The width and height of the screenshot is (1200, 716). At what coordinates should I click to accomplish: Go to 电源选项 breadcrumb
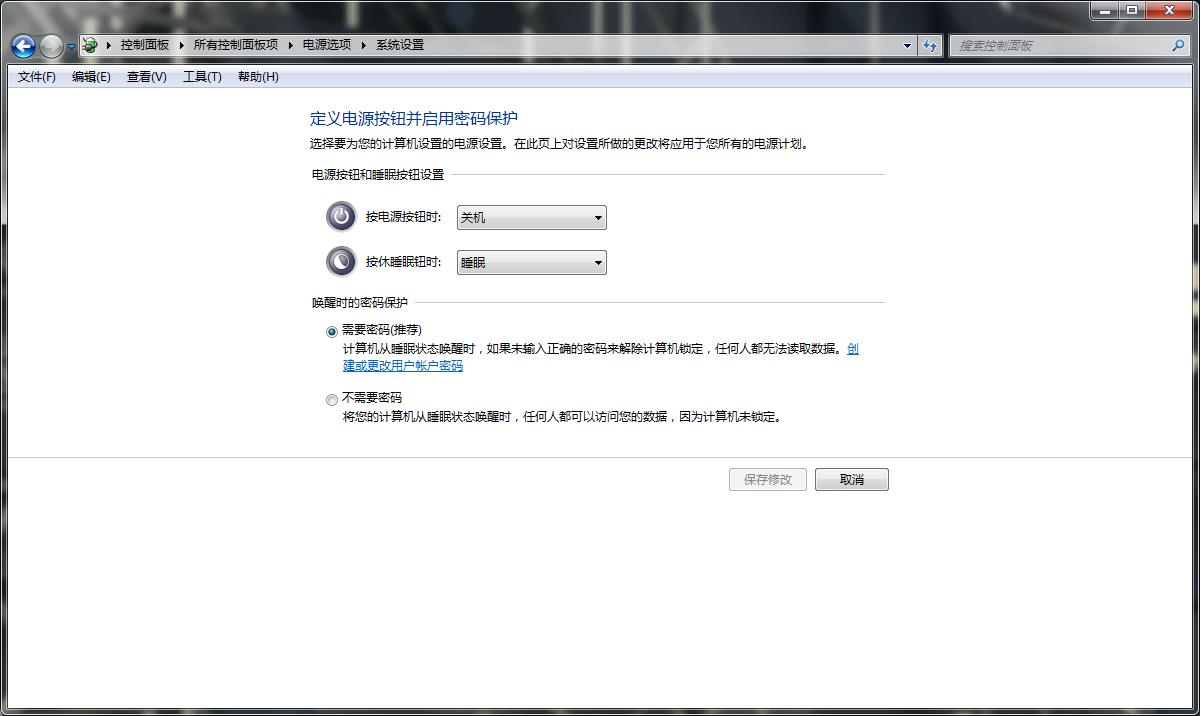[x=327, y=45]
